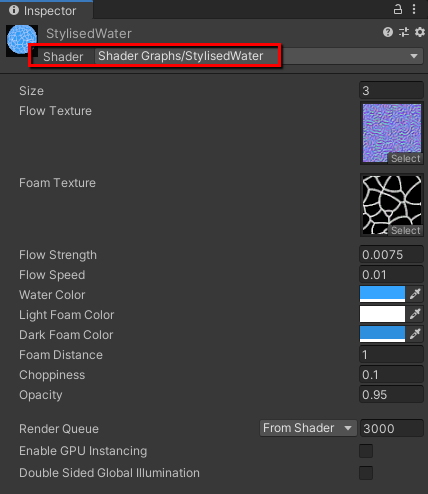This screenshot has height=494, width=428.
Task: Open the Shader Graphs/StylisedWater shader dropdown
Action: pyautogui.click(x=259, y=56)
